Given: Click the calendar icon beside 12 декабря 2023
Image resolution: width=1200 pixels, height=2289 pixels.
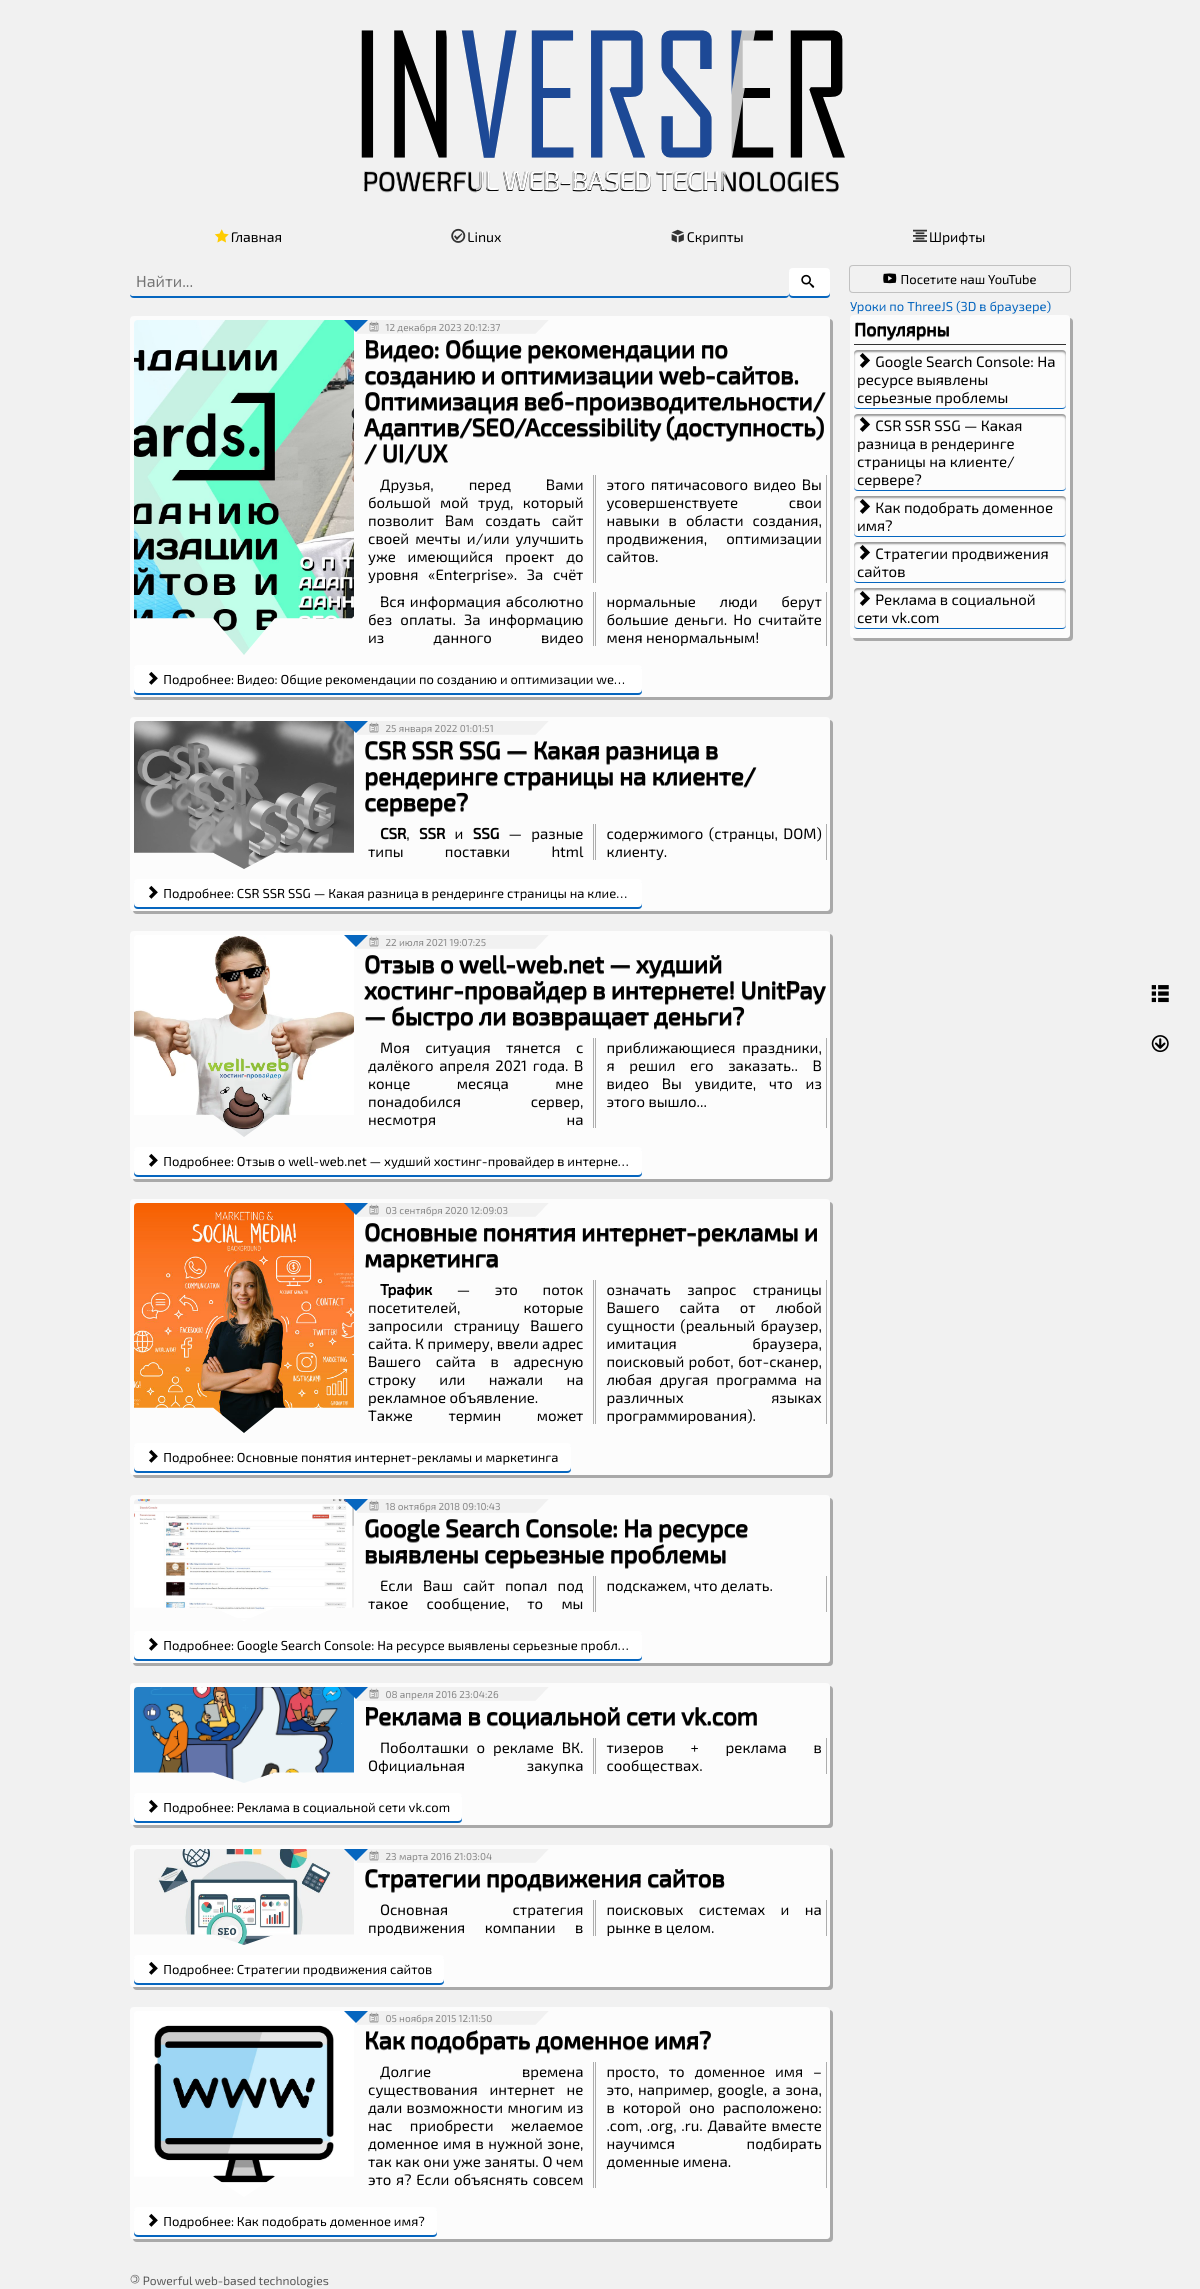Looking at the screenshot, I should click(374, 328).
